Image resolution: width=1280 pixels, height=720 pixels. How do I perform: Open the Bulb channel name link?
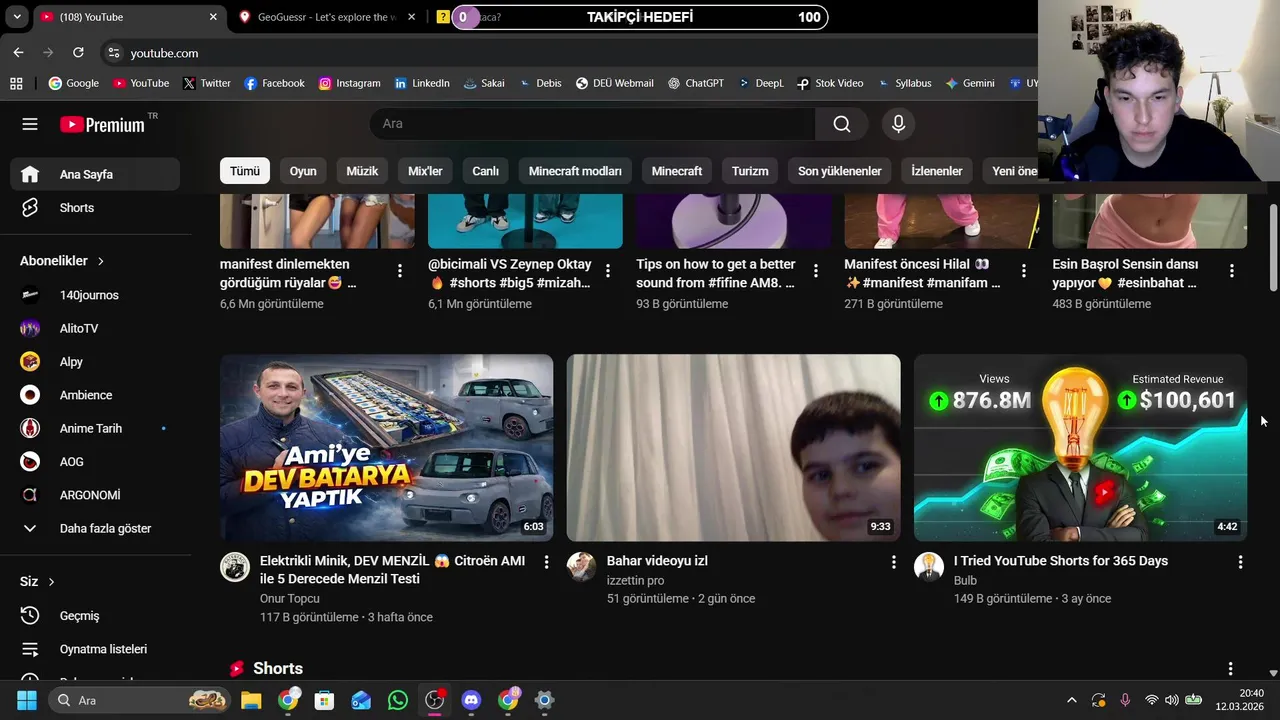coord(965,580)
